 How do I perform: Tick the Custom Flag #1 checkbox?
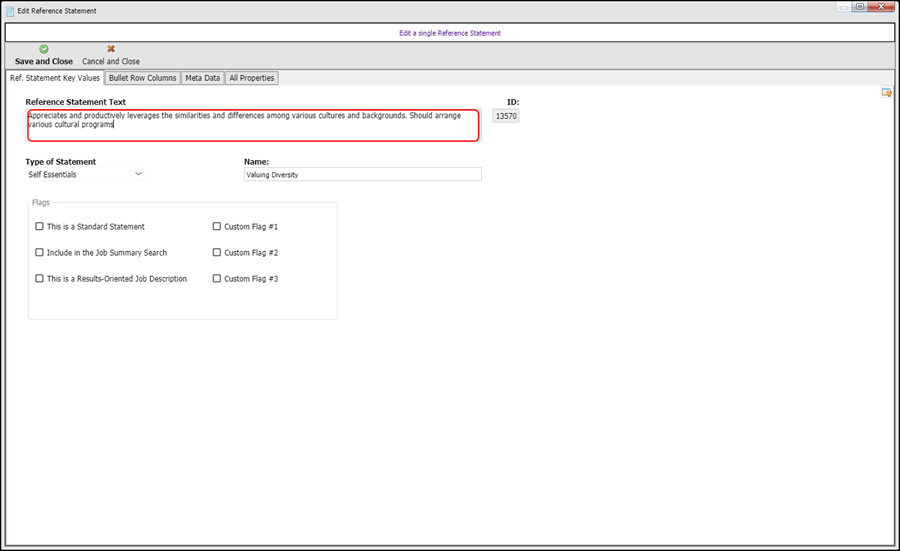coord(217,227)
